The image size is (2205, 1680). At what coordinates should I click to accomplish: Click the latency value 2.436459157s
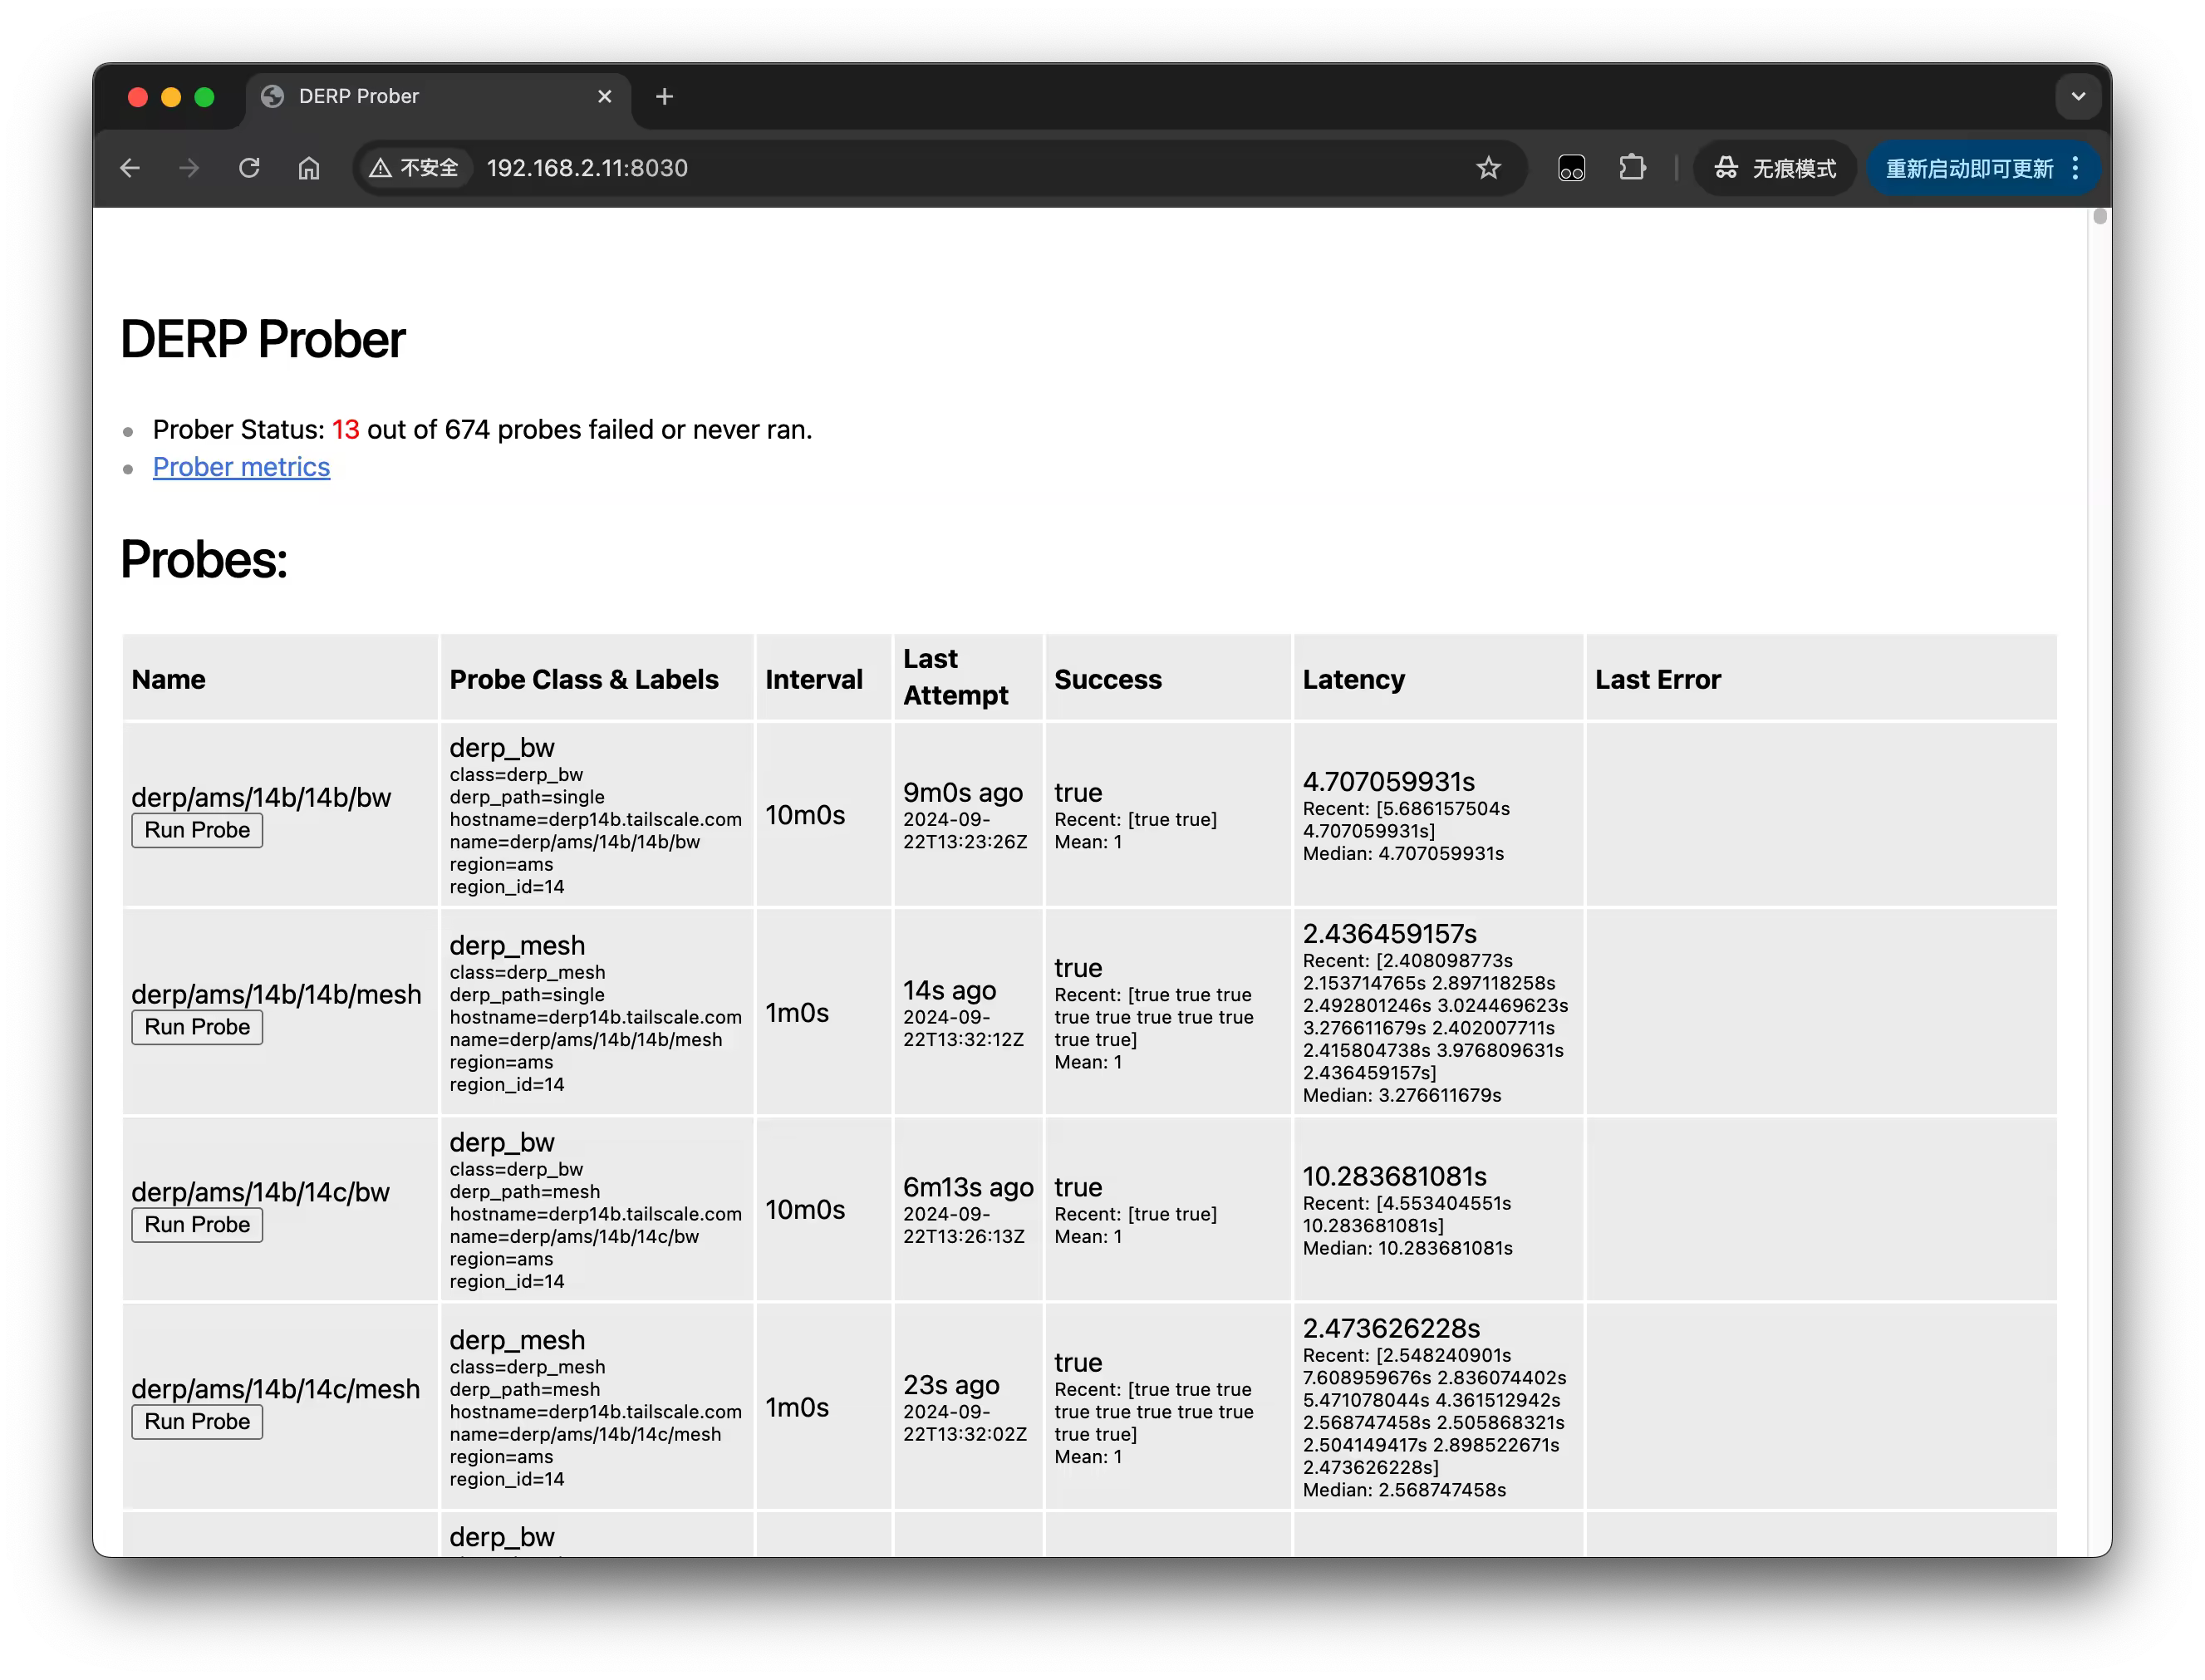1389,934
